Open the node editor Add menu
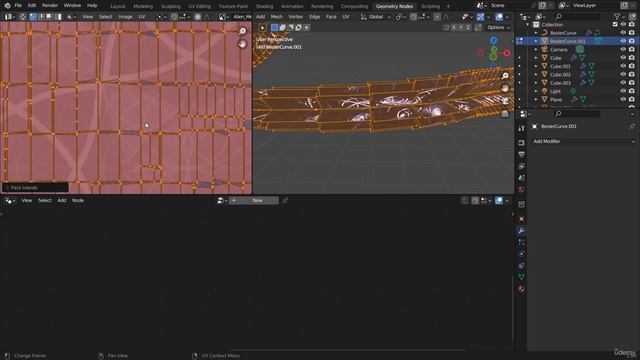 pos(62,200)
